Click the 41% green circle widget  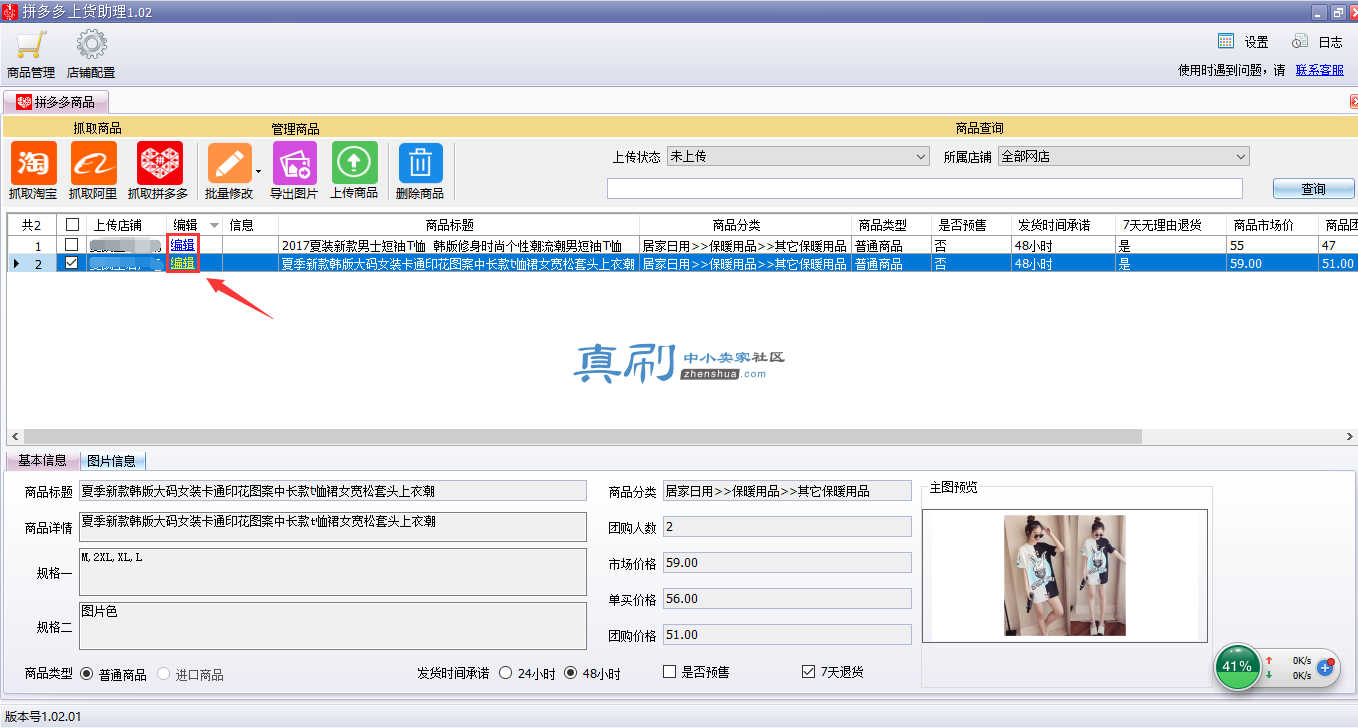click(x=1237, y=666)
